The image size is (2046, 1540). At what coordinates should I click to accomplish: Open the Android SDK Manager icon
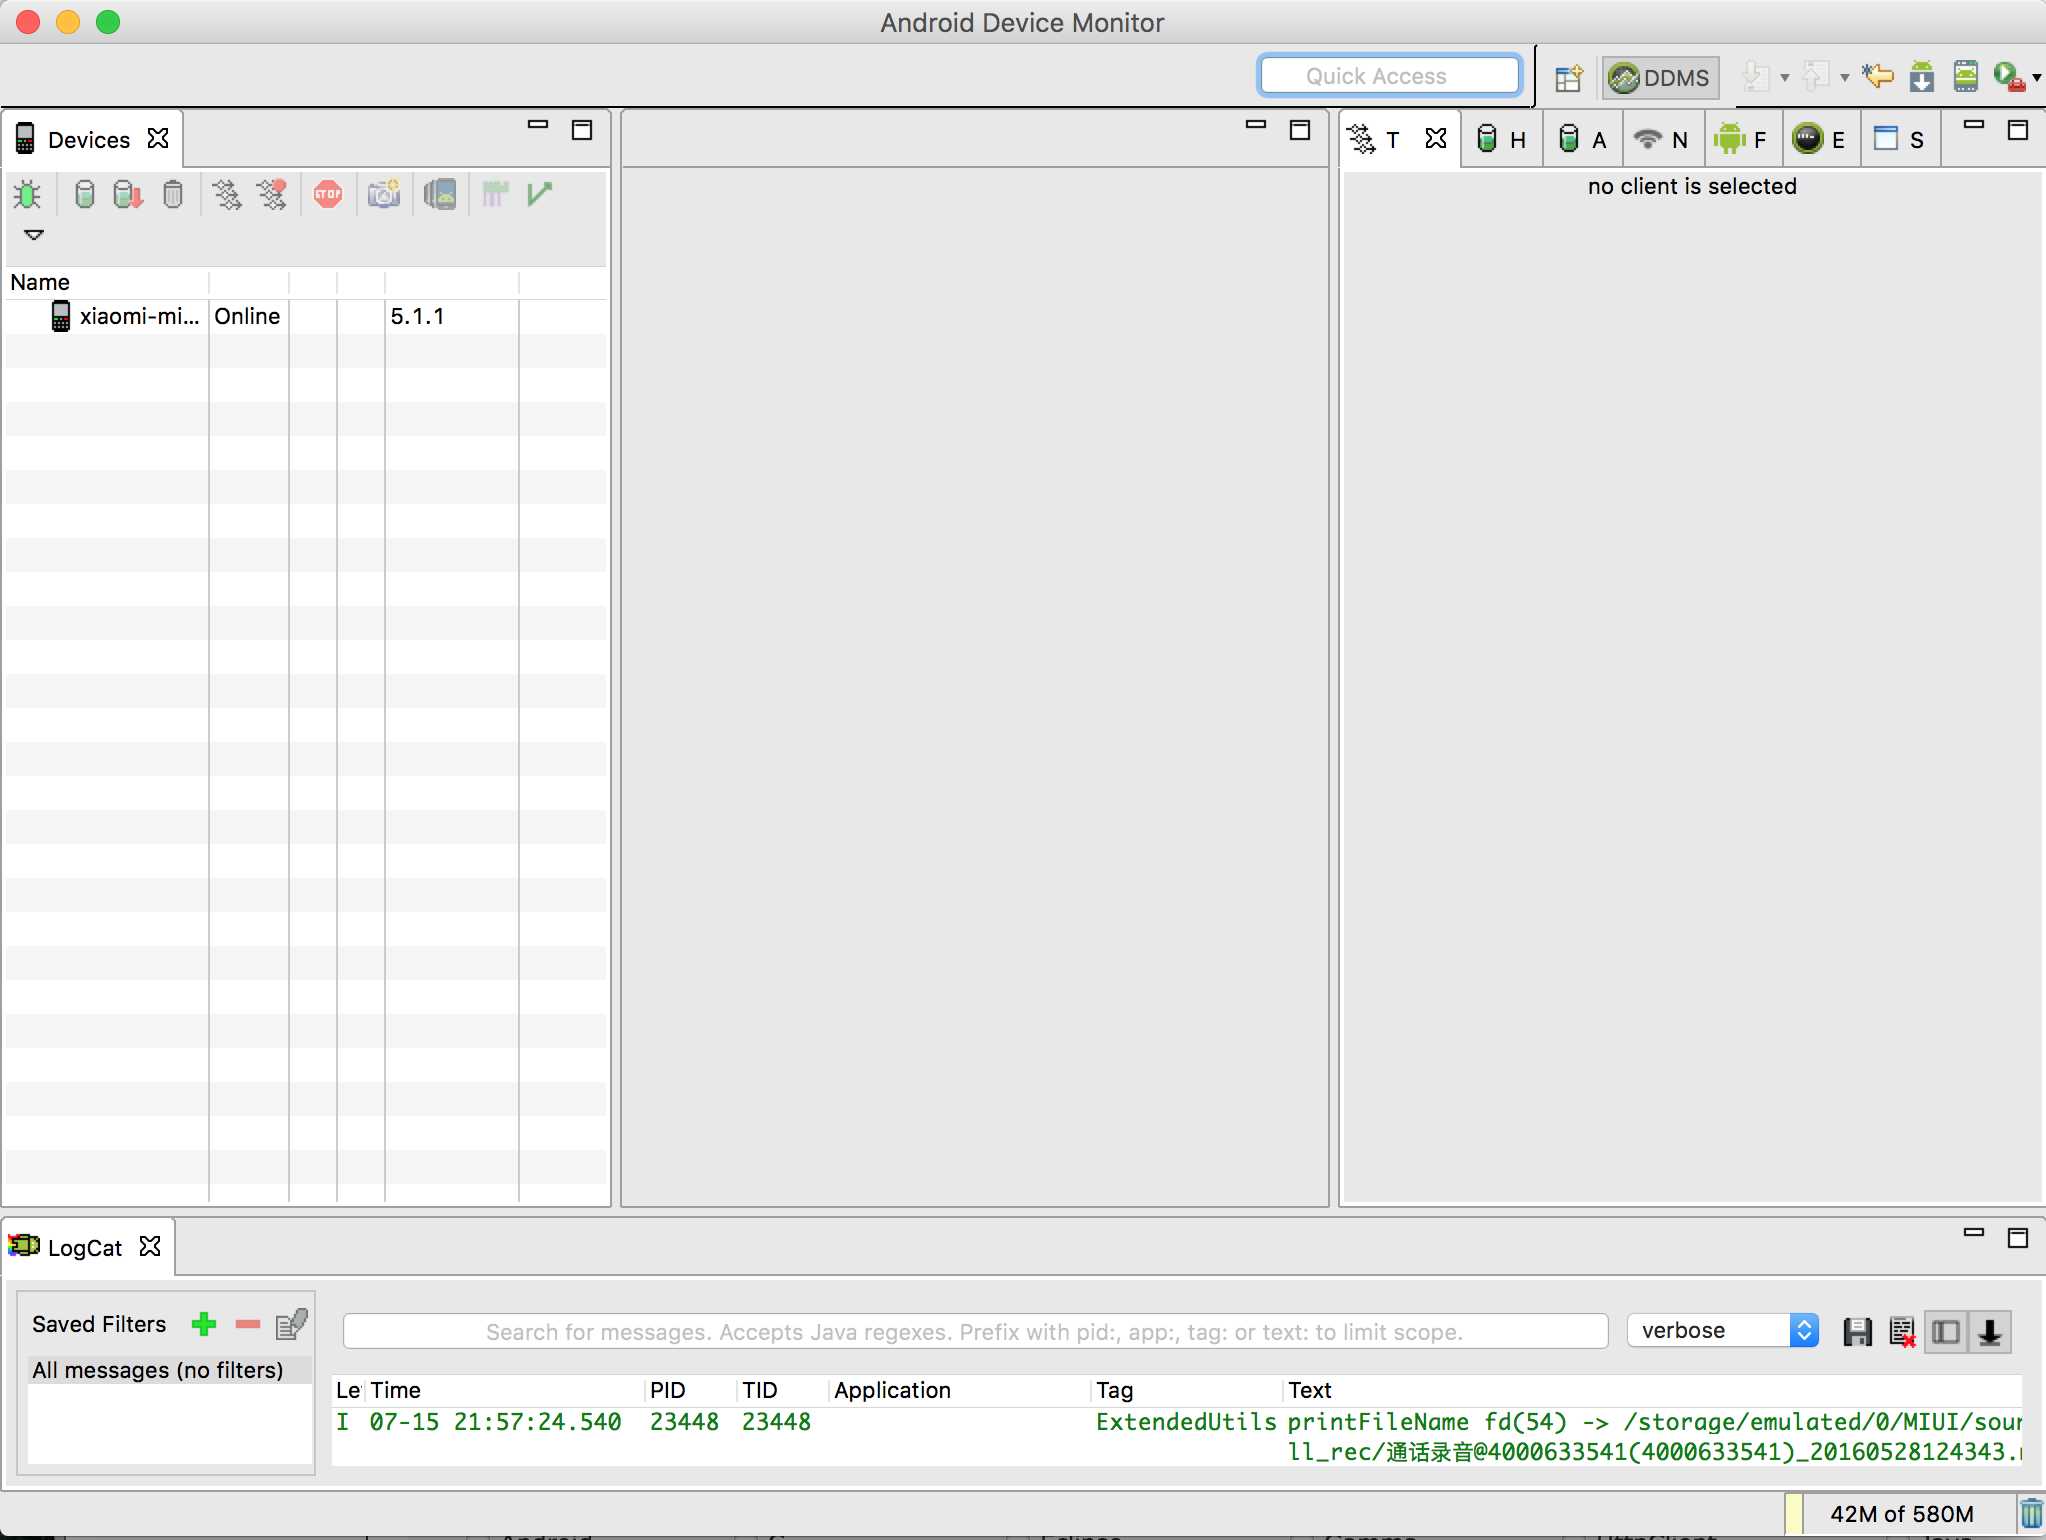point(1922,77)
